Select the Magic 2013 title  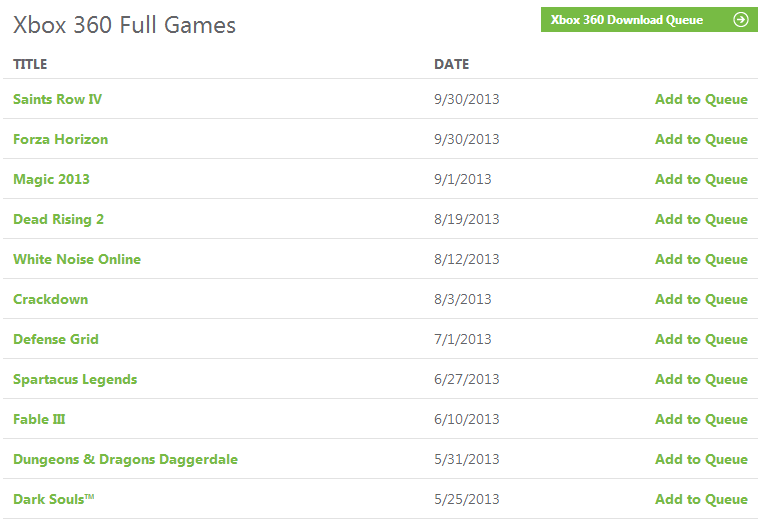pyautogui.click(x=51, y=180)
